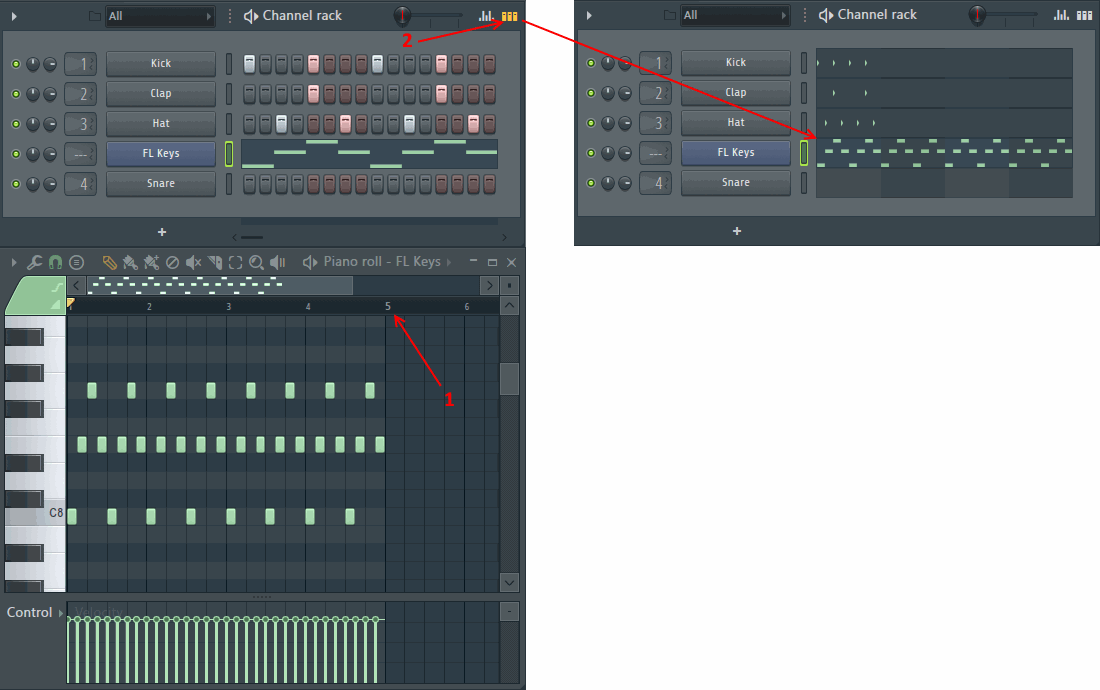Open the piano roll main menu arrow
Screen dimensions: 1100x690
click(x=14, y=262)
